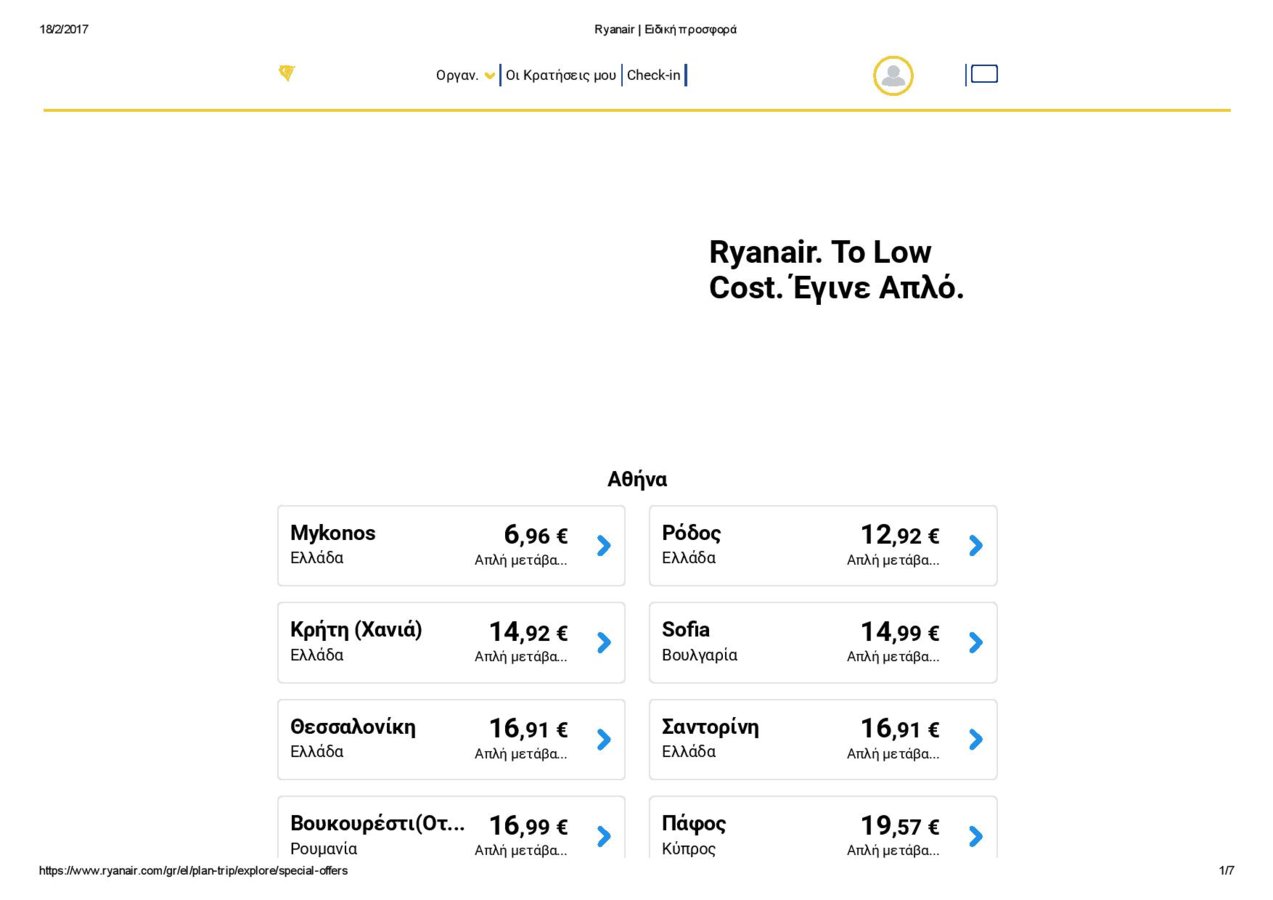This screenshot has width=1273, height=900.
Task: Select the 16,91 € Θεσσαλονίκη price
Action: click(527, 729)
